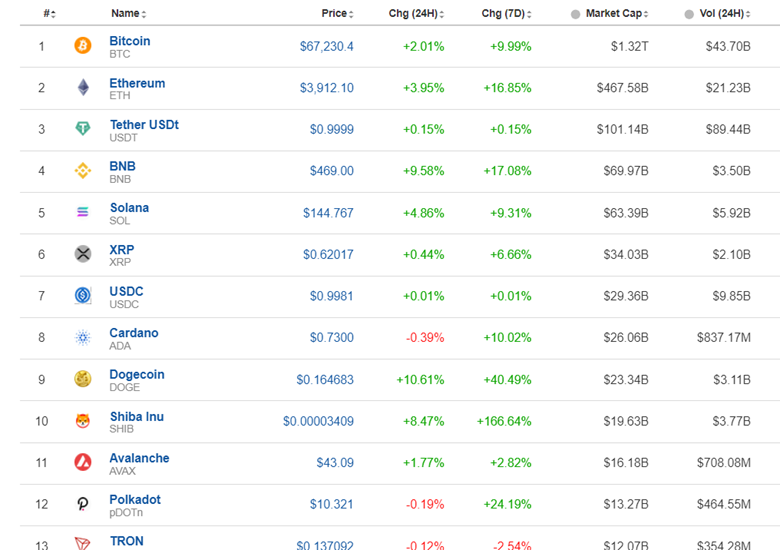Click Polkadot price $10.321
The image size is (780, 550).
332,504
